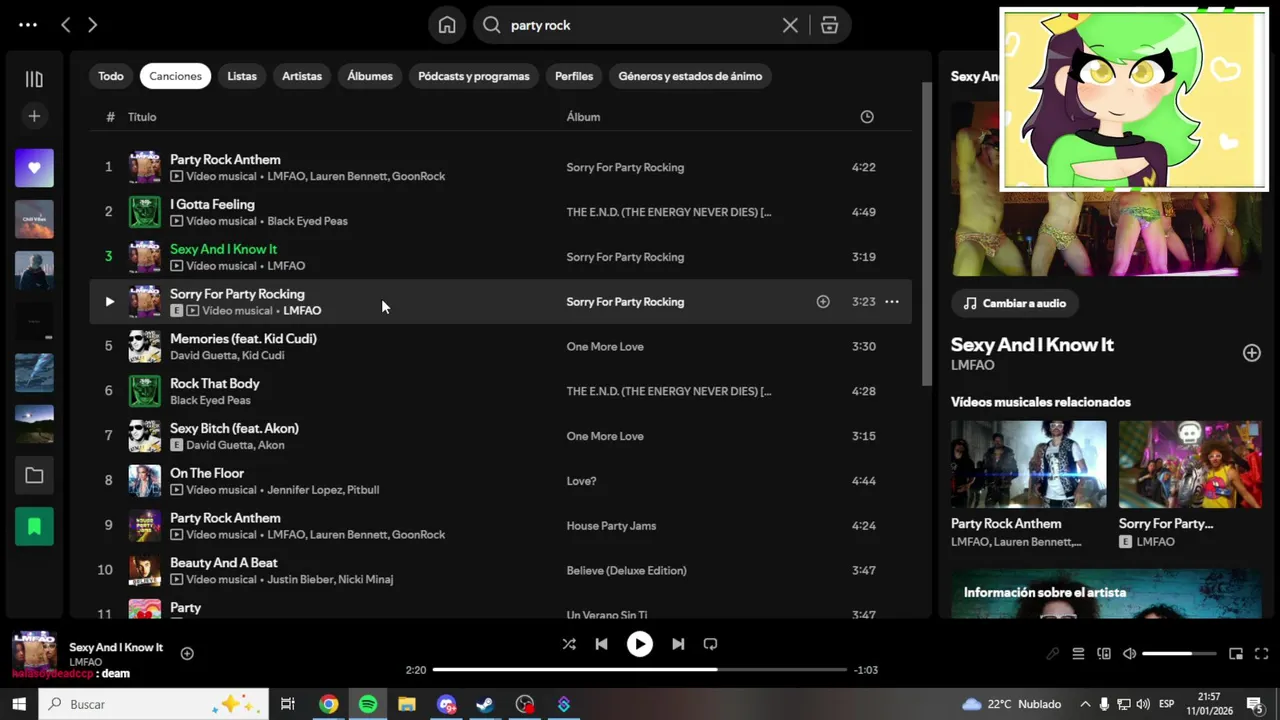The image size is (1280, 720).
Task: Open now playing album cover in player bar
Action: click(33, 654)
